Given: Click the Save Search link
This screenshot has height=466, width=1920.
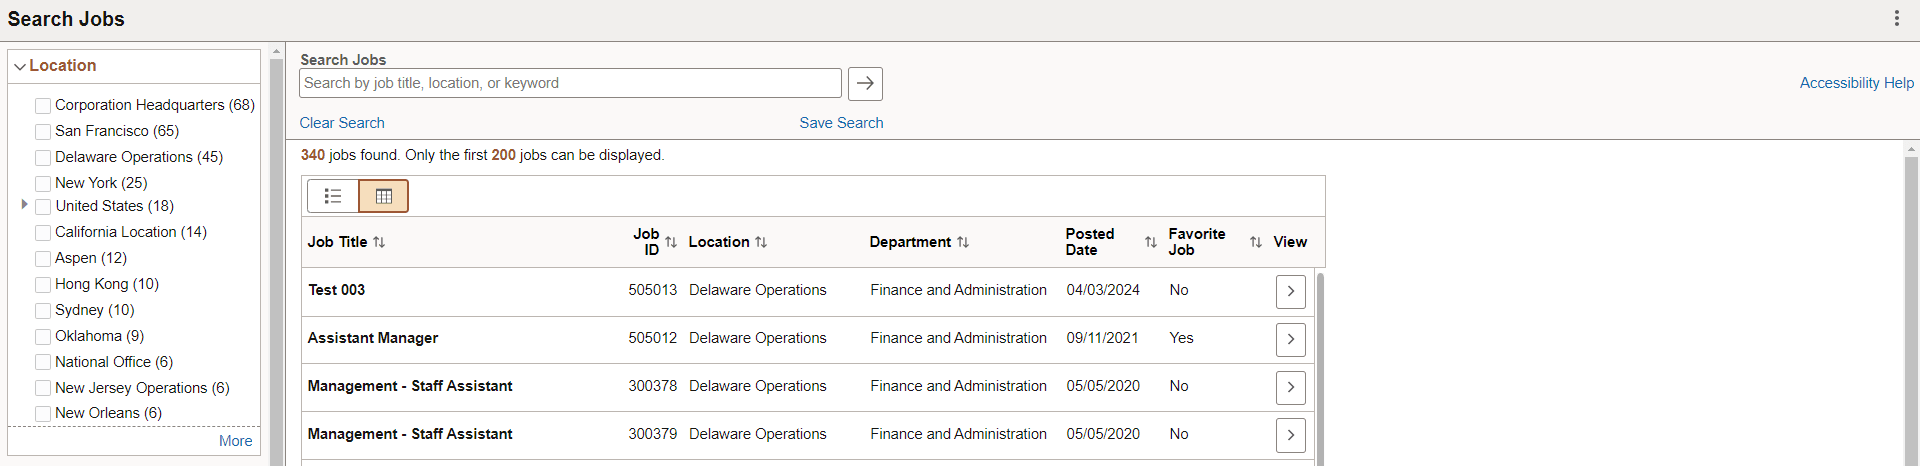Looking at the screenshot, I should (x=841, y=123).
